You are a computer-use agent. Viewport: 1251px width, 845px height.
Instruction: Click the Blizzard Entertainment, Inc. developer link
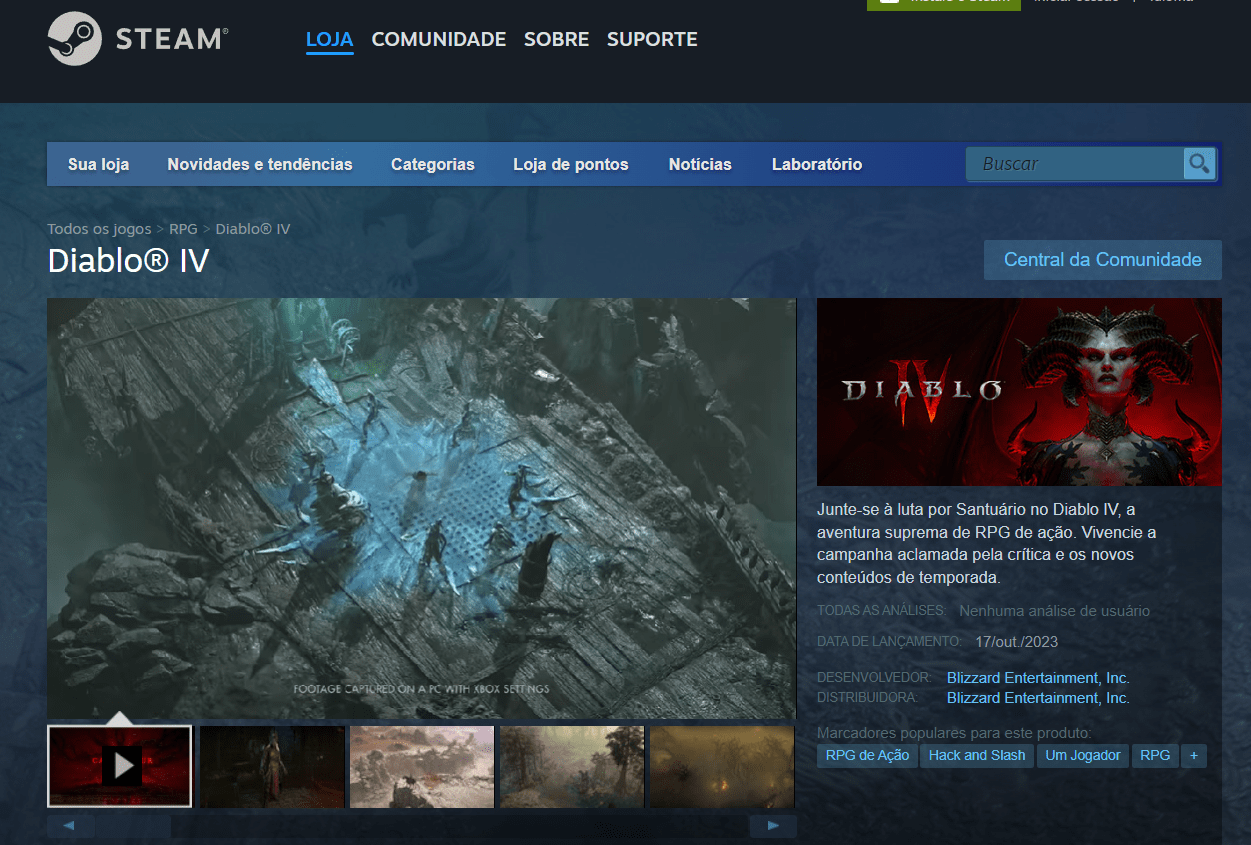1037,677
